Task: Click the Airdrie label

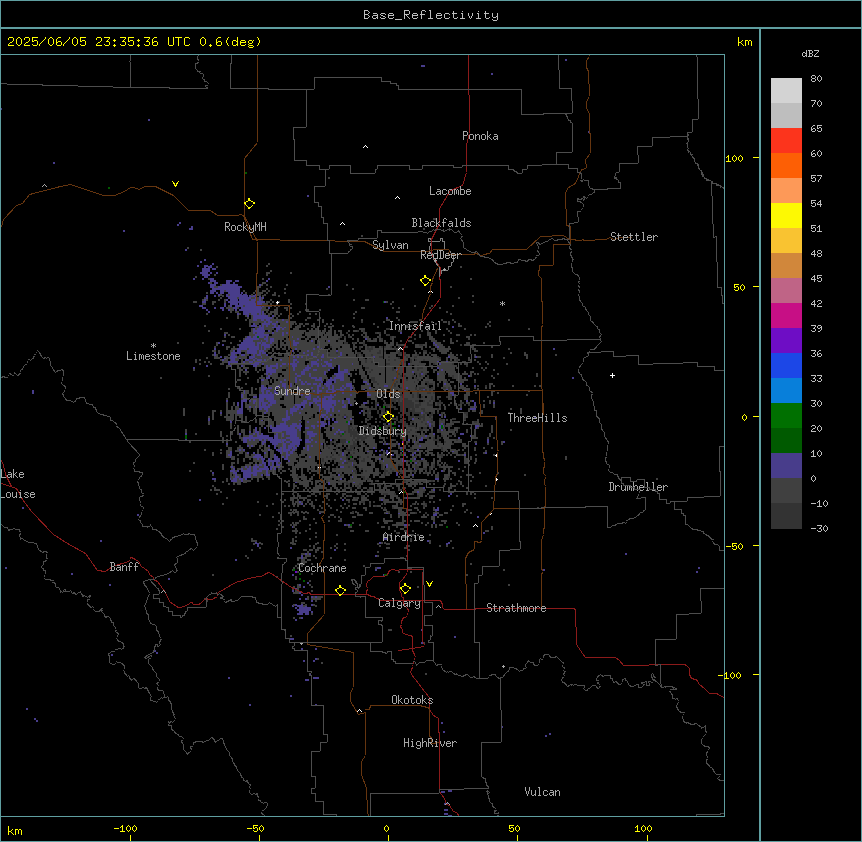Action: click(x=404, y=537)
